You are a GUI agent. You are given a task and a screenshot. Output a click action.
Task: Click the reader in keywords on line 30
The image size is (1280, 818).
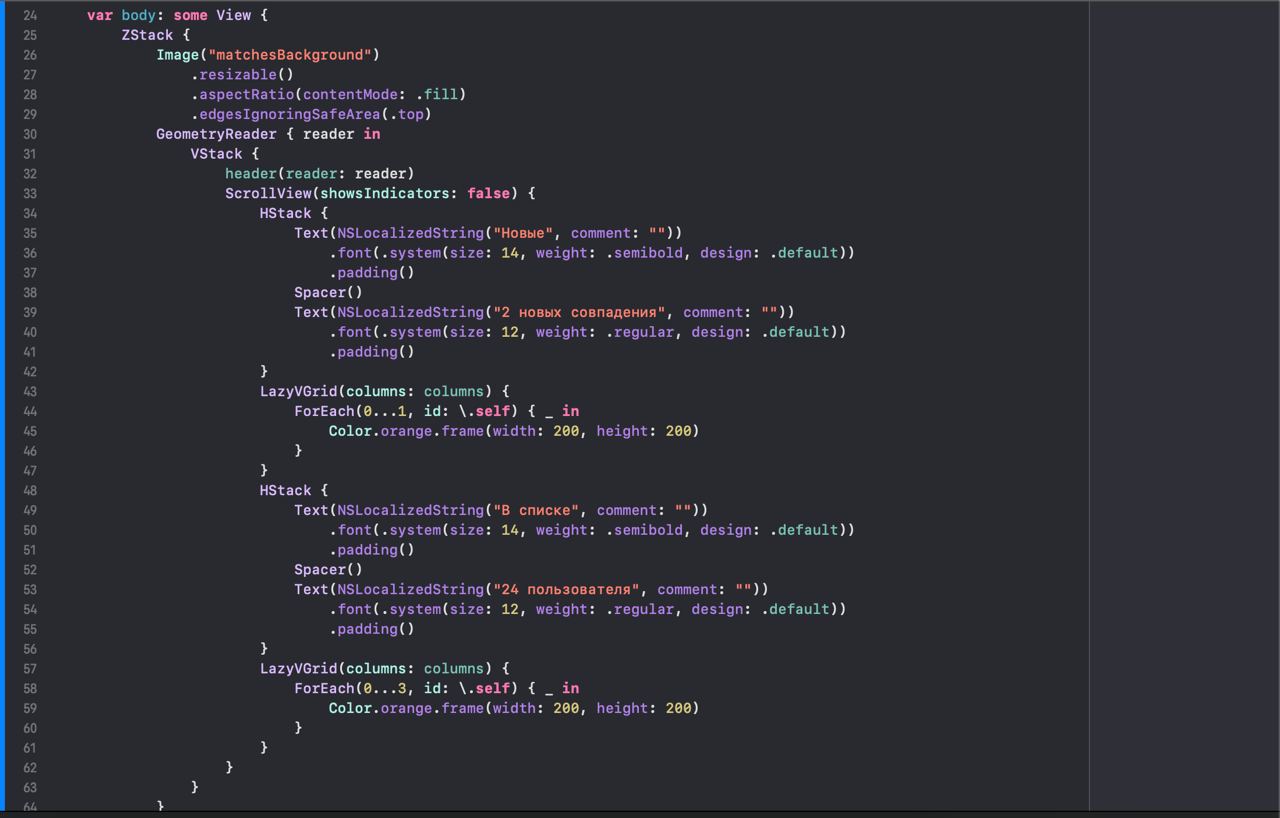pos(341,134)
